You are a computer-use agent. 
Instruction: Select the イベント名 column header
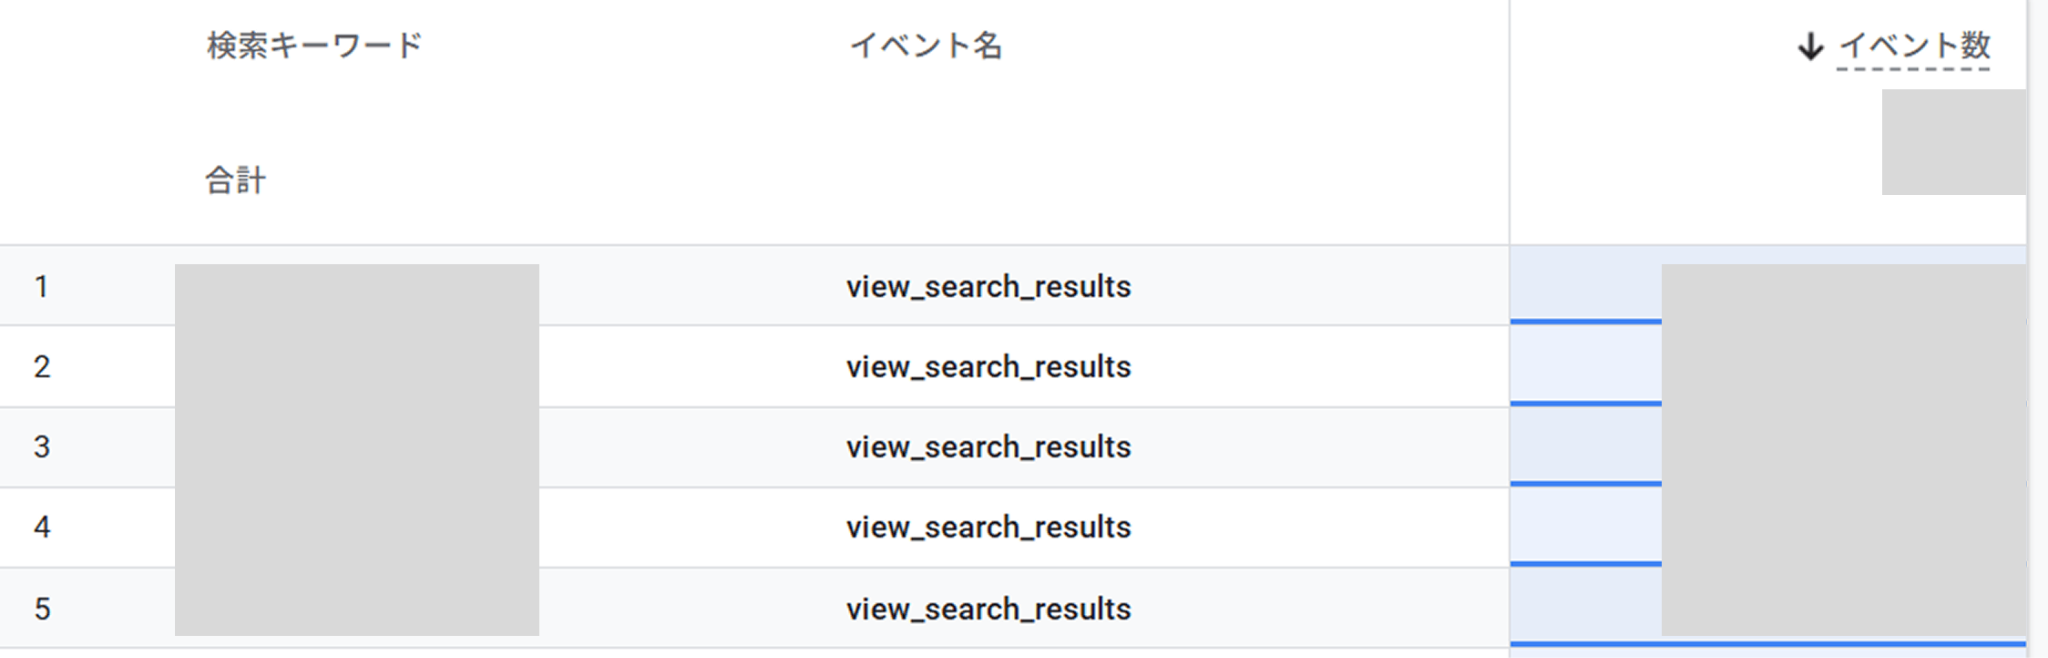click(926, 46)
